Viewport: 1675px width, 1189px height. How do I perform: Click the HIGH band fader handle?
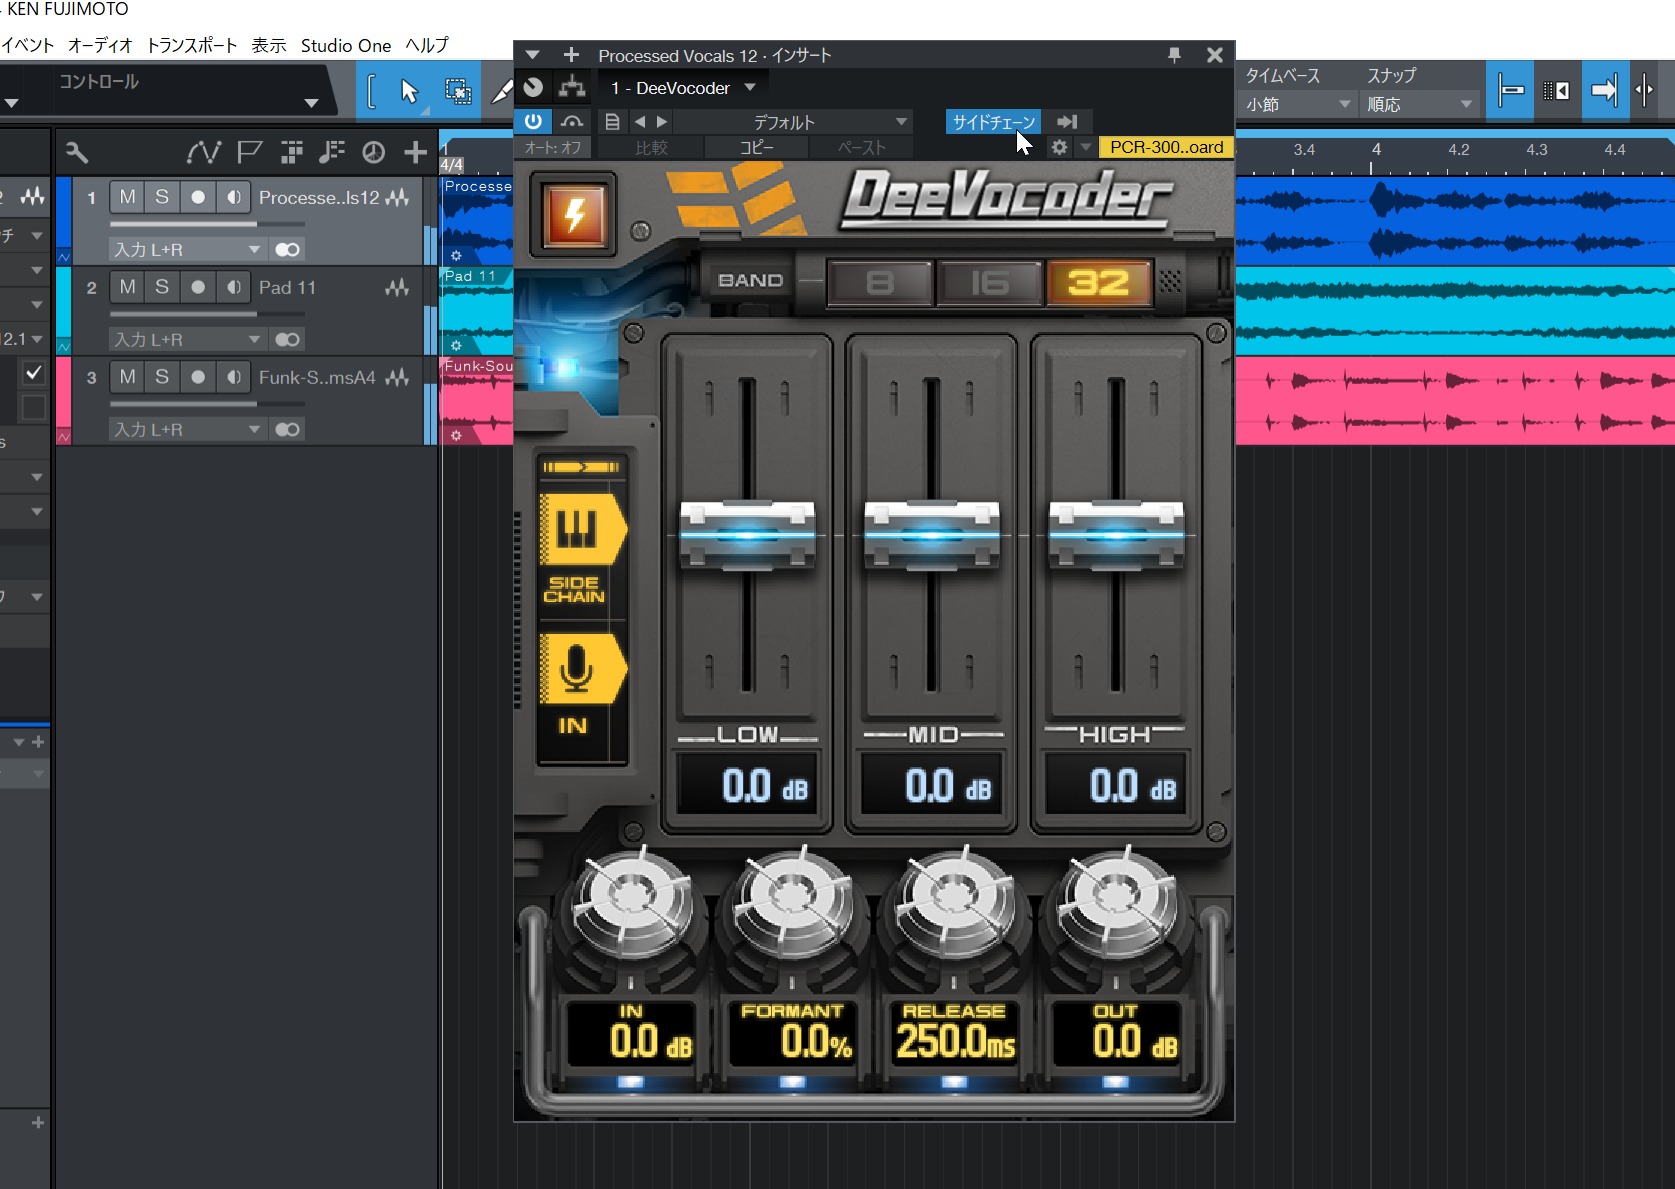[1116, 536]
